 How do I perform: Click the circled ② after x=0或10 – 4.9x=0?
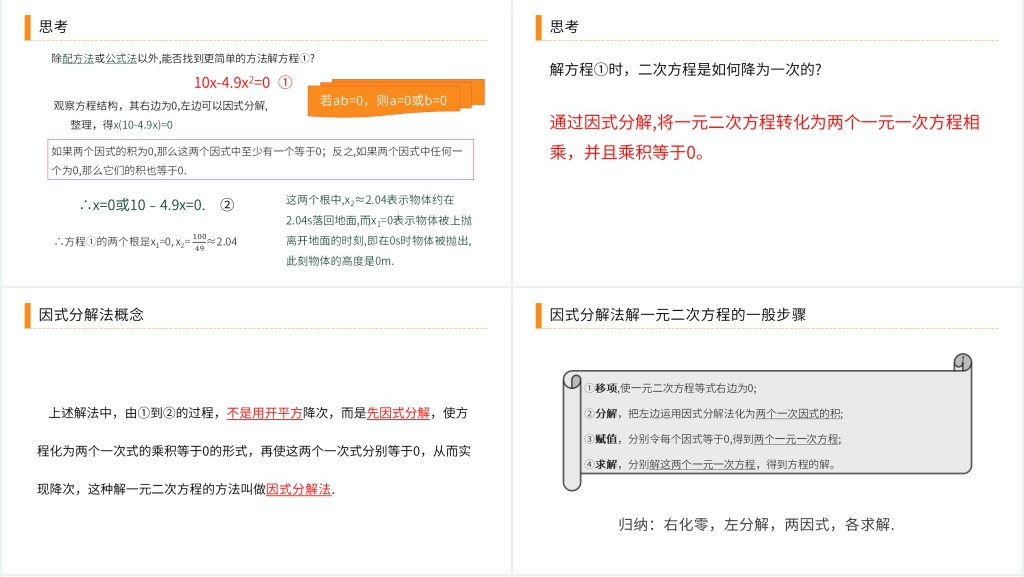tap(227, 205)
